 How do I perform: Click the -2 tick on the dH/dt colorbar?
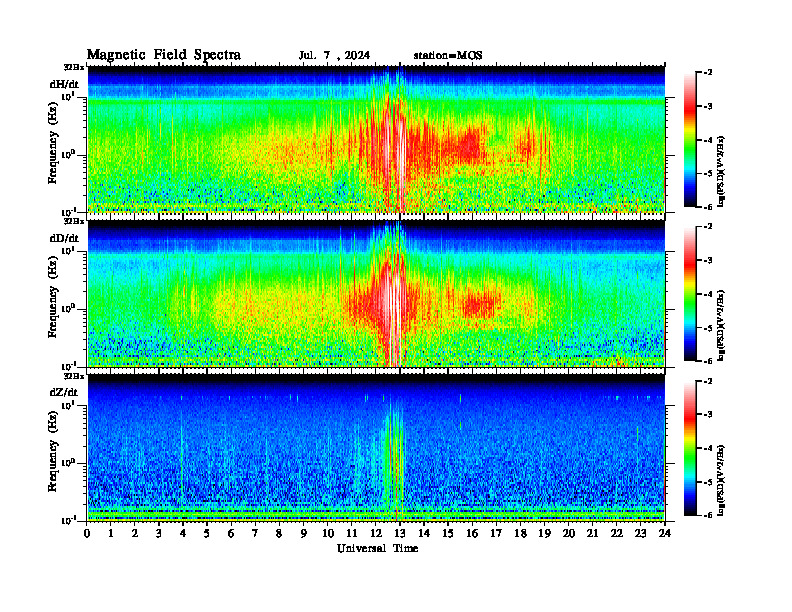point(707,73)
